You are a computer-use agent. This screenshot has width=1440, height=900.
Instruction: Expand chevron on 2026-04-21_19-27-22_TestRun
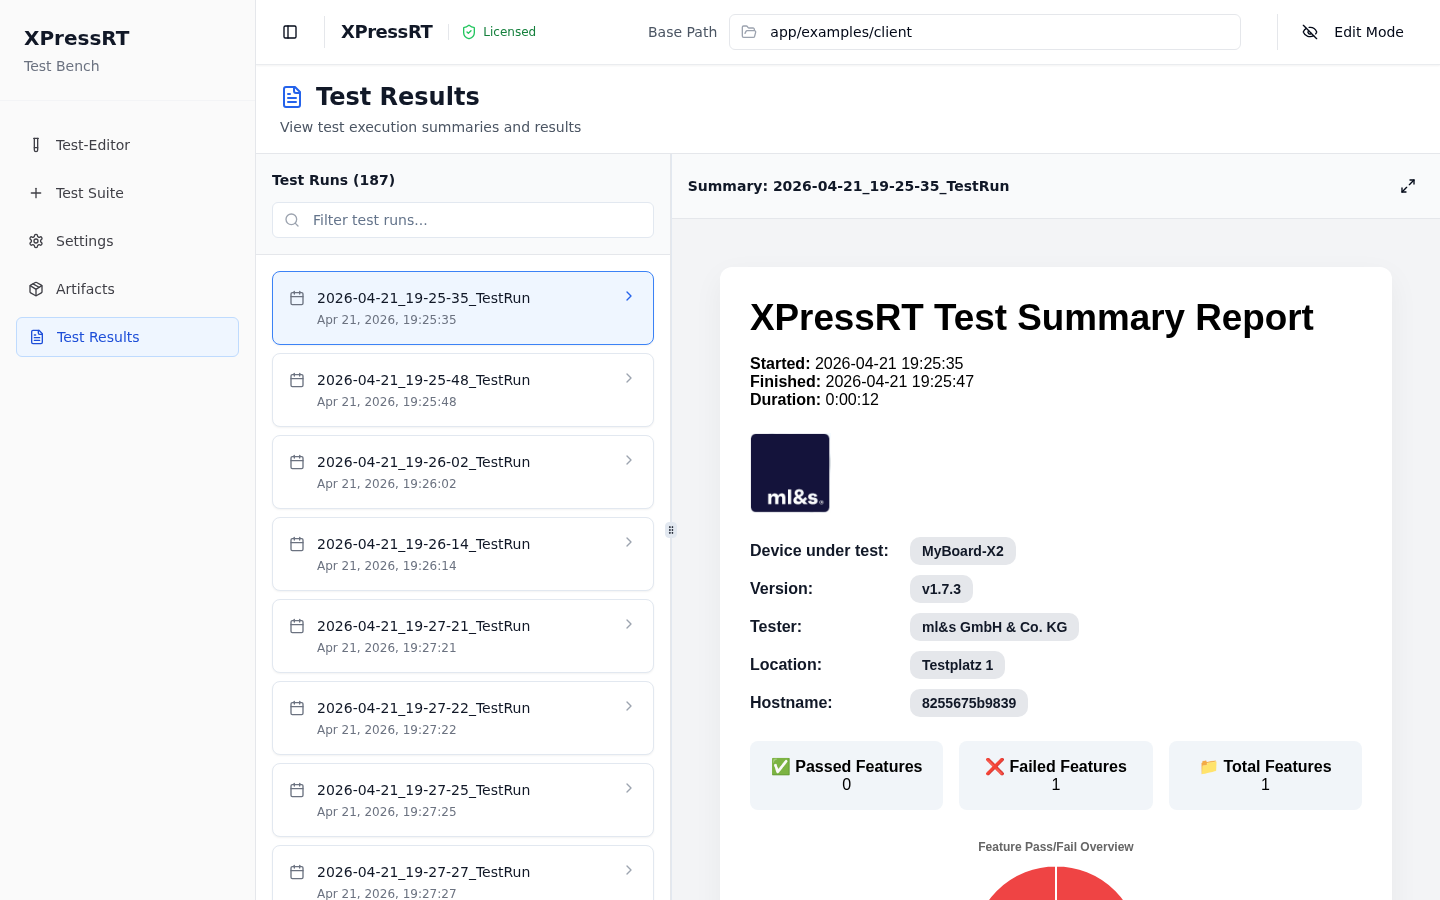(x=629, y=706)
